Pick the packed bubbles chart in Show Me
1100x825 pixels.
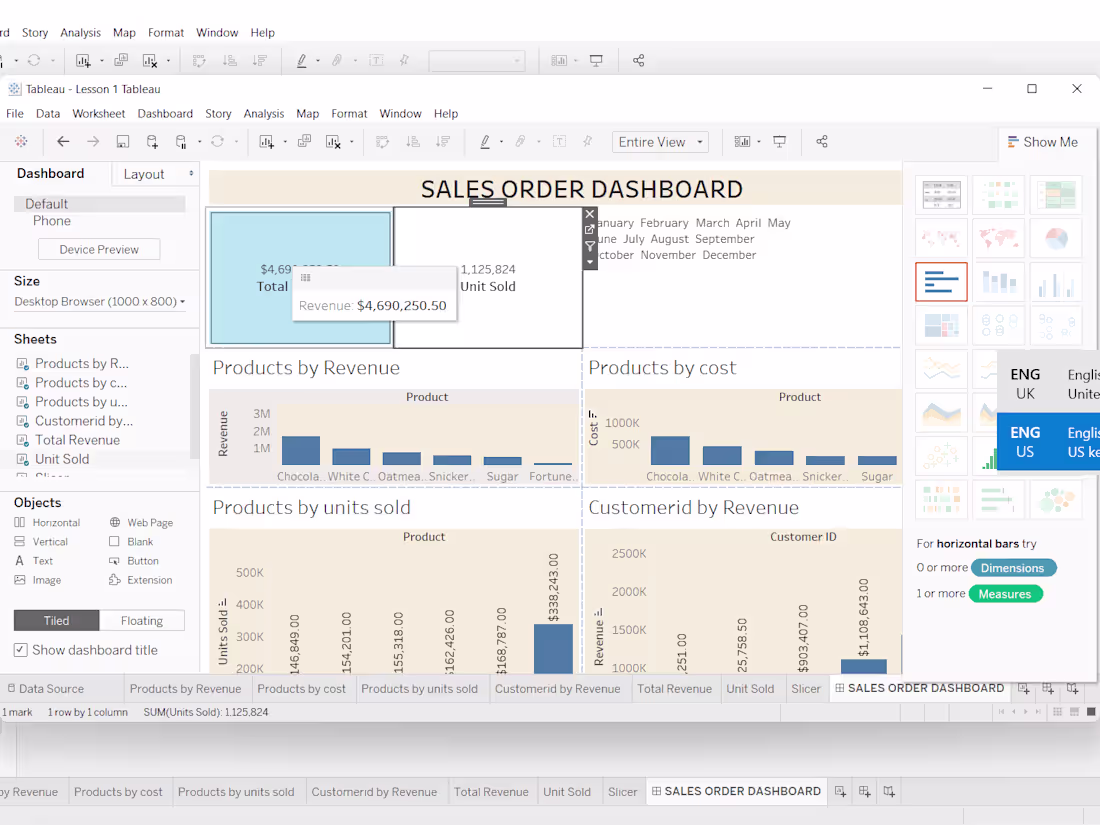click(x=1056, y=499)
